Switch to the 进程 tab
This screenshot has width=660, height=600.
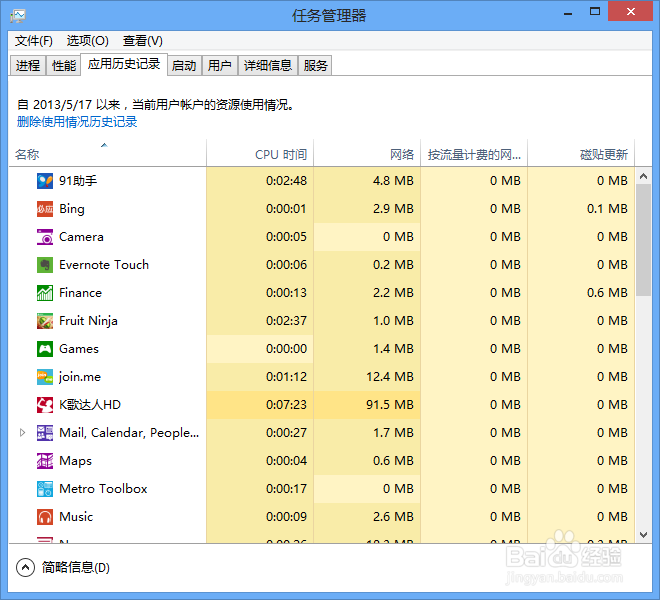click(x=28, y=65)
